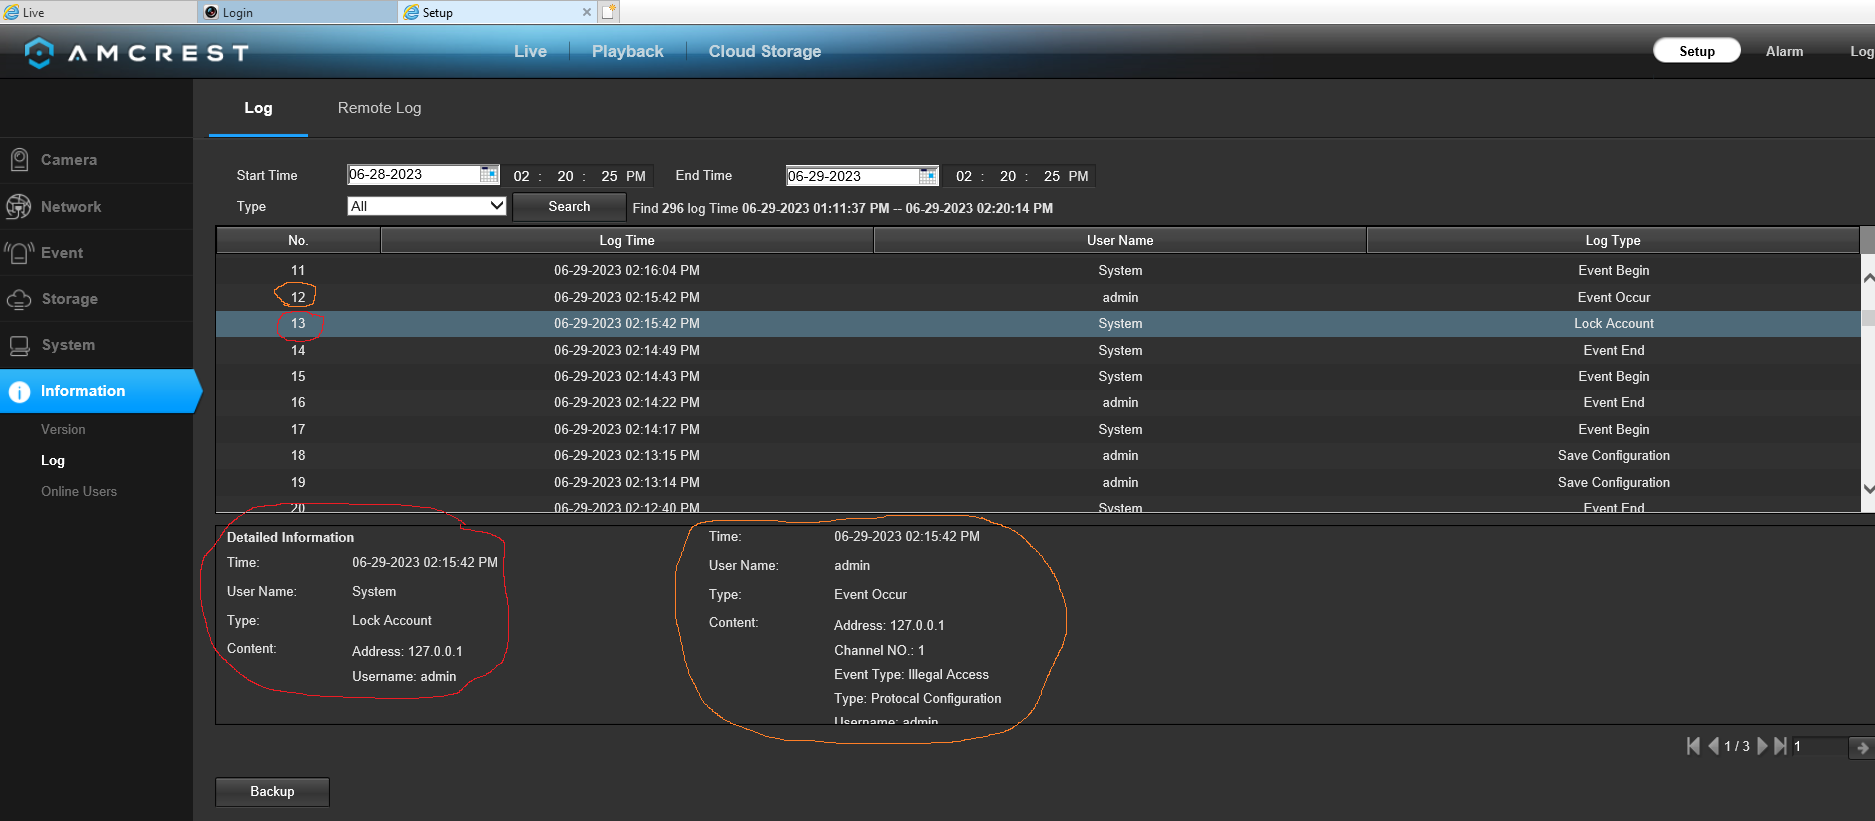Screen dimensions: 1875x821
Task: Click the Search button
Action: (569, 207)
